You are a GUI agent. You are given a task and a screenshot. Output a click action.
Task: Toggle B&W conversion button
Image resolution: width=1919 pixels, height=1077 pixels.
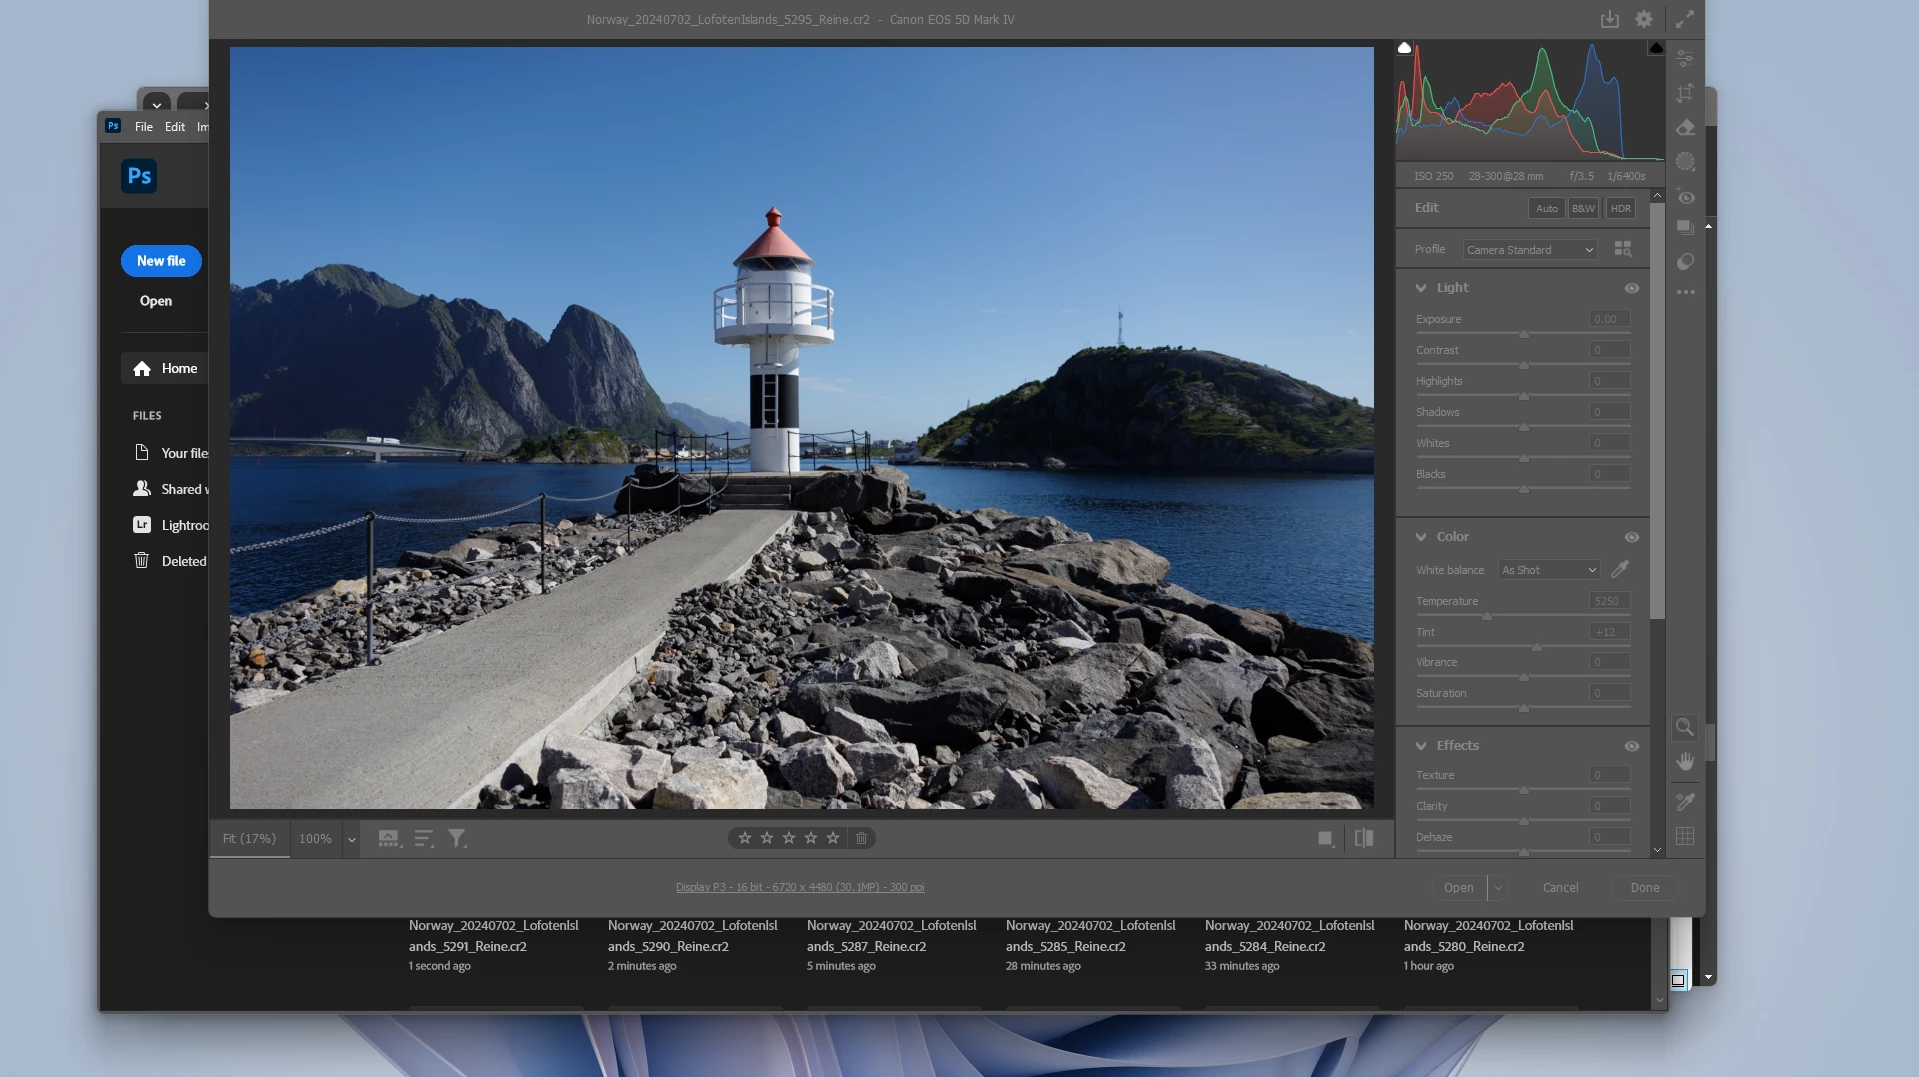point(1583,208)
